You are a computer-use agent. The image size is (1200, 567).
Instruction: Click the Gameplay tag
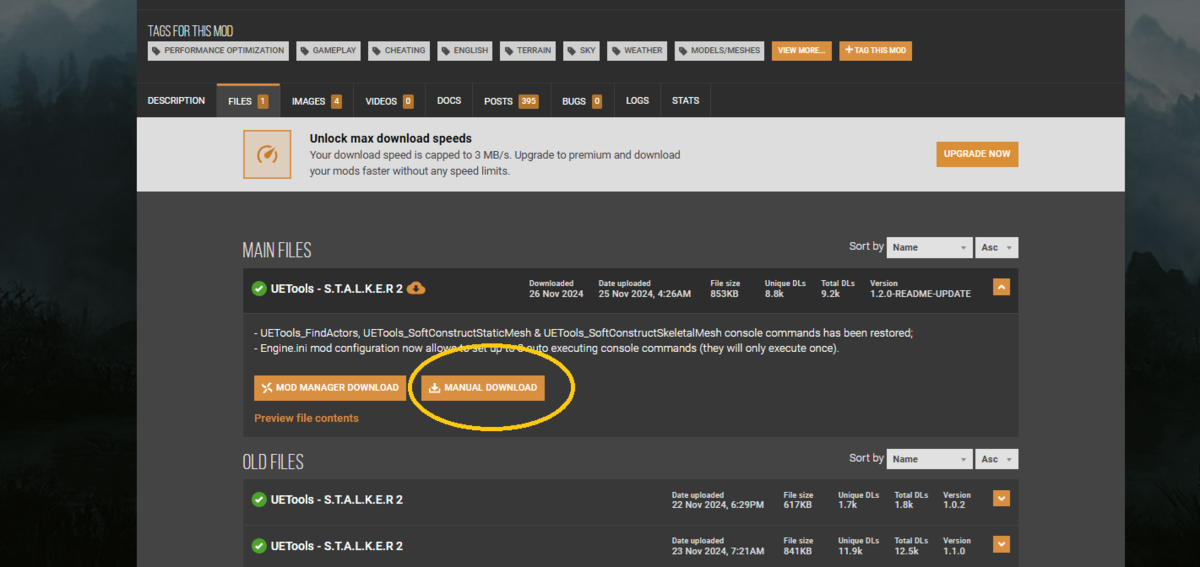pyautogui.click(x=328, y=50)
